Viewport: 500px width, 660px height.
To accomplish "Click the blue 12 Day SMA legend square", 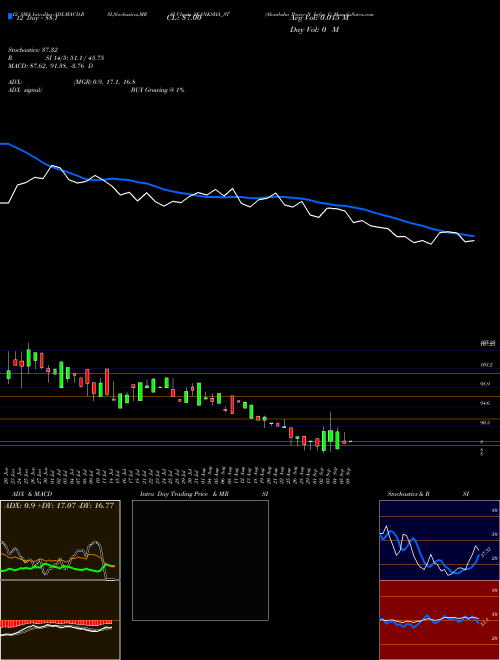I will coord(10,17).
